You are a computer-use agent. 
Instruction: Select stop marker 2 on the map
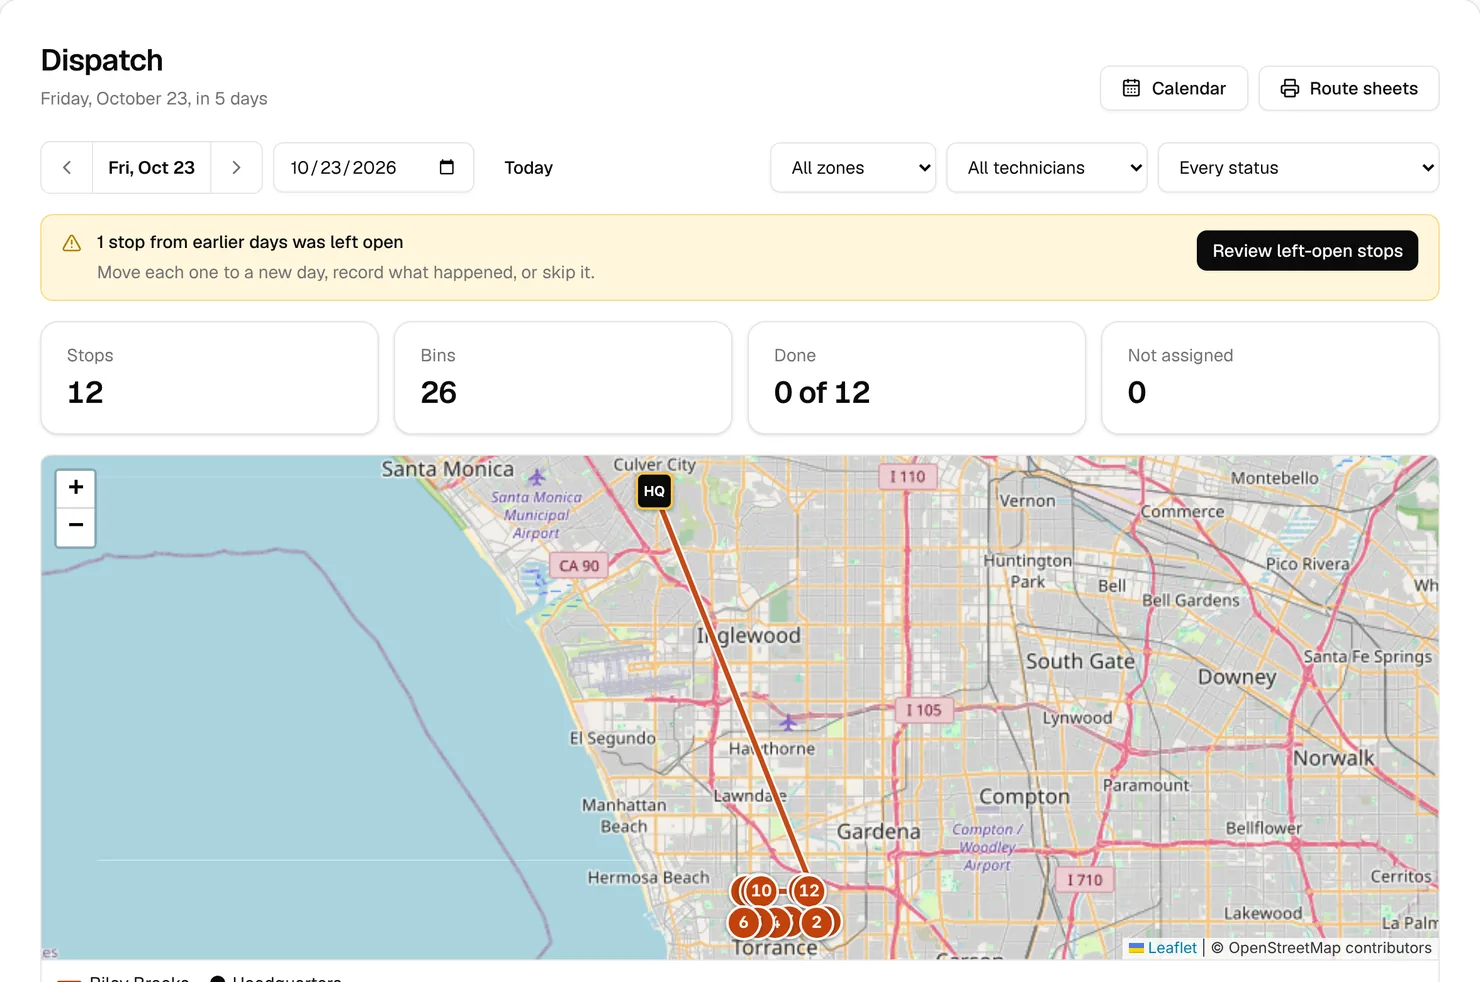click(x=816, y=922)
